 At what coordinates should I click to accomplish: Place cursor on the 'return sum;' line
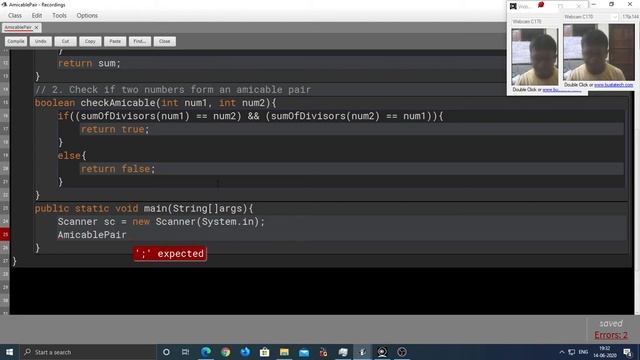click(89, 63)
